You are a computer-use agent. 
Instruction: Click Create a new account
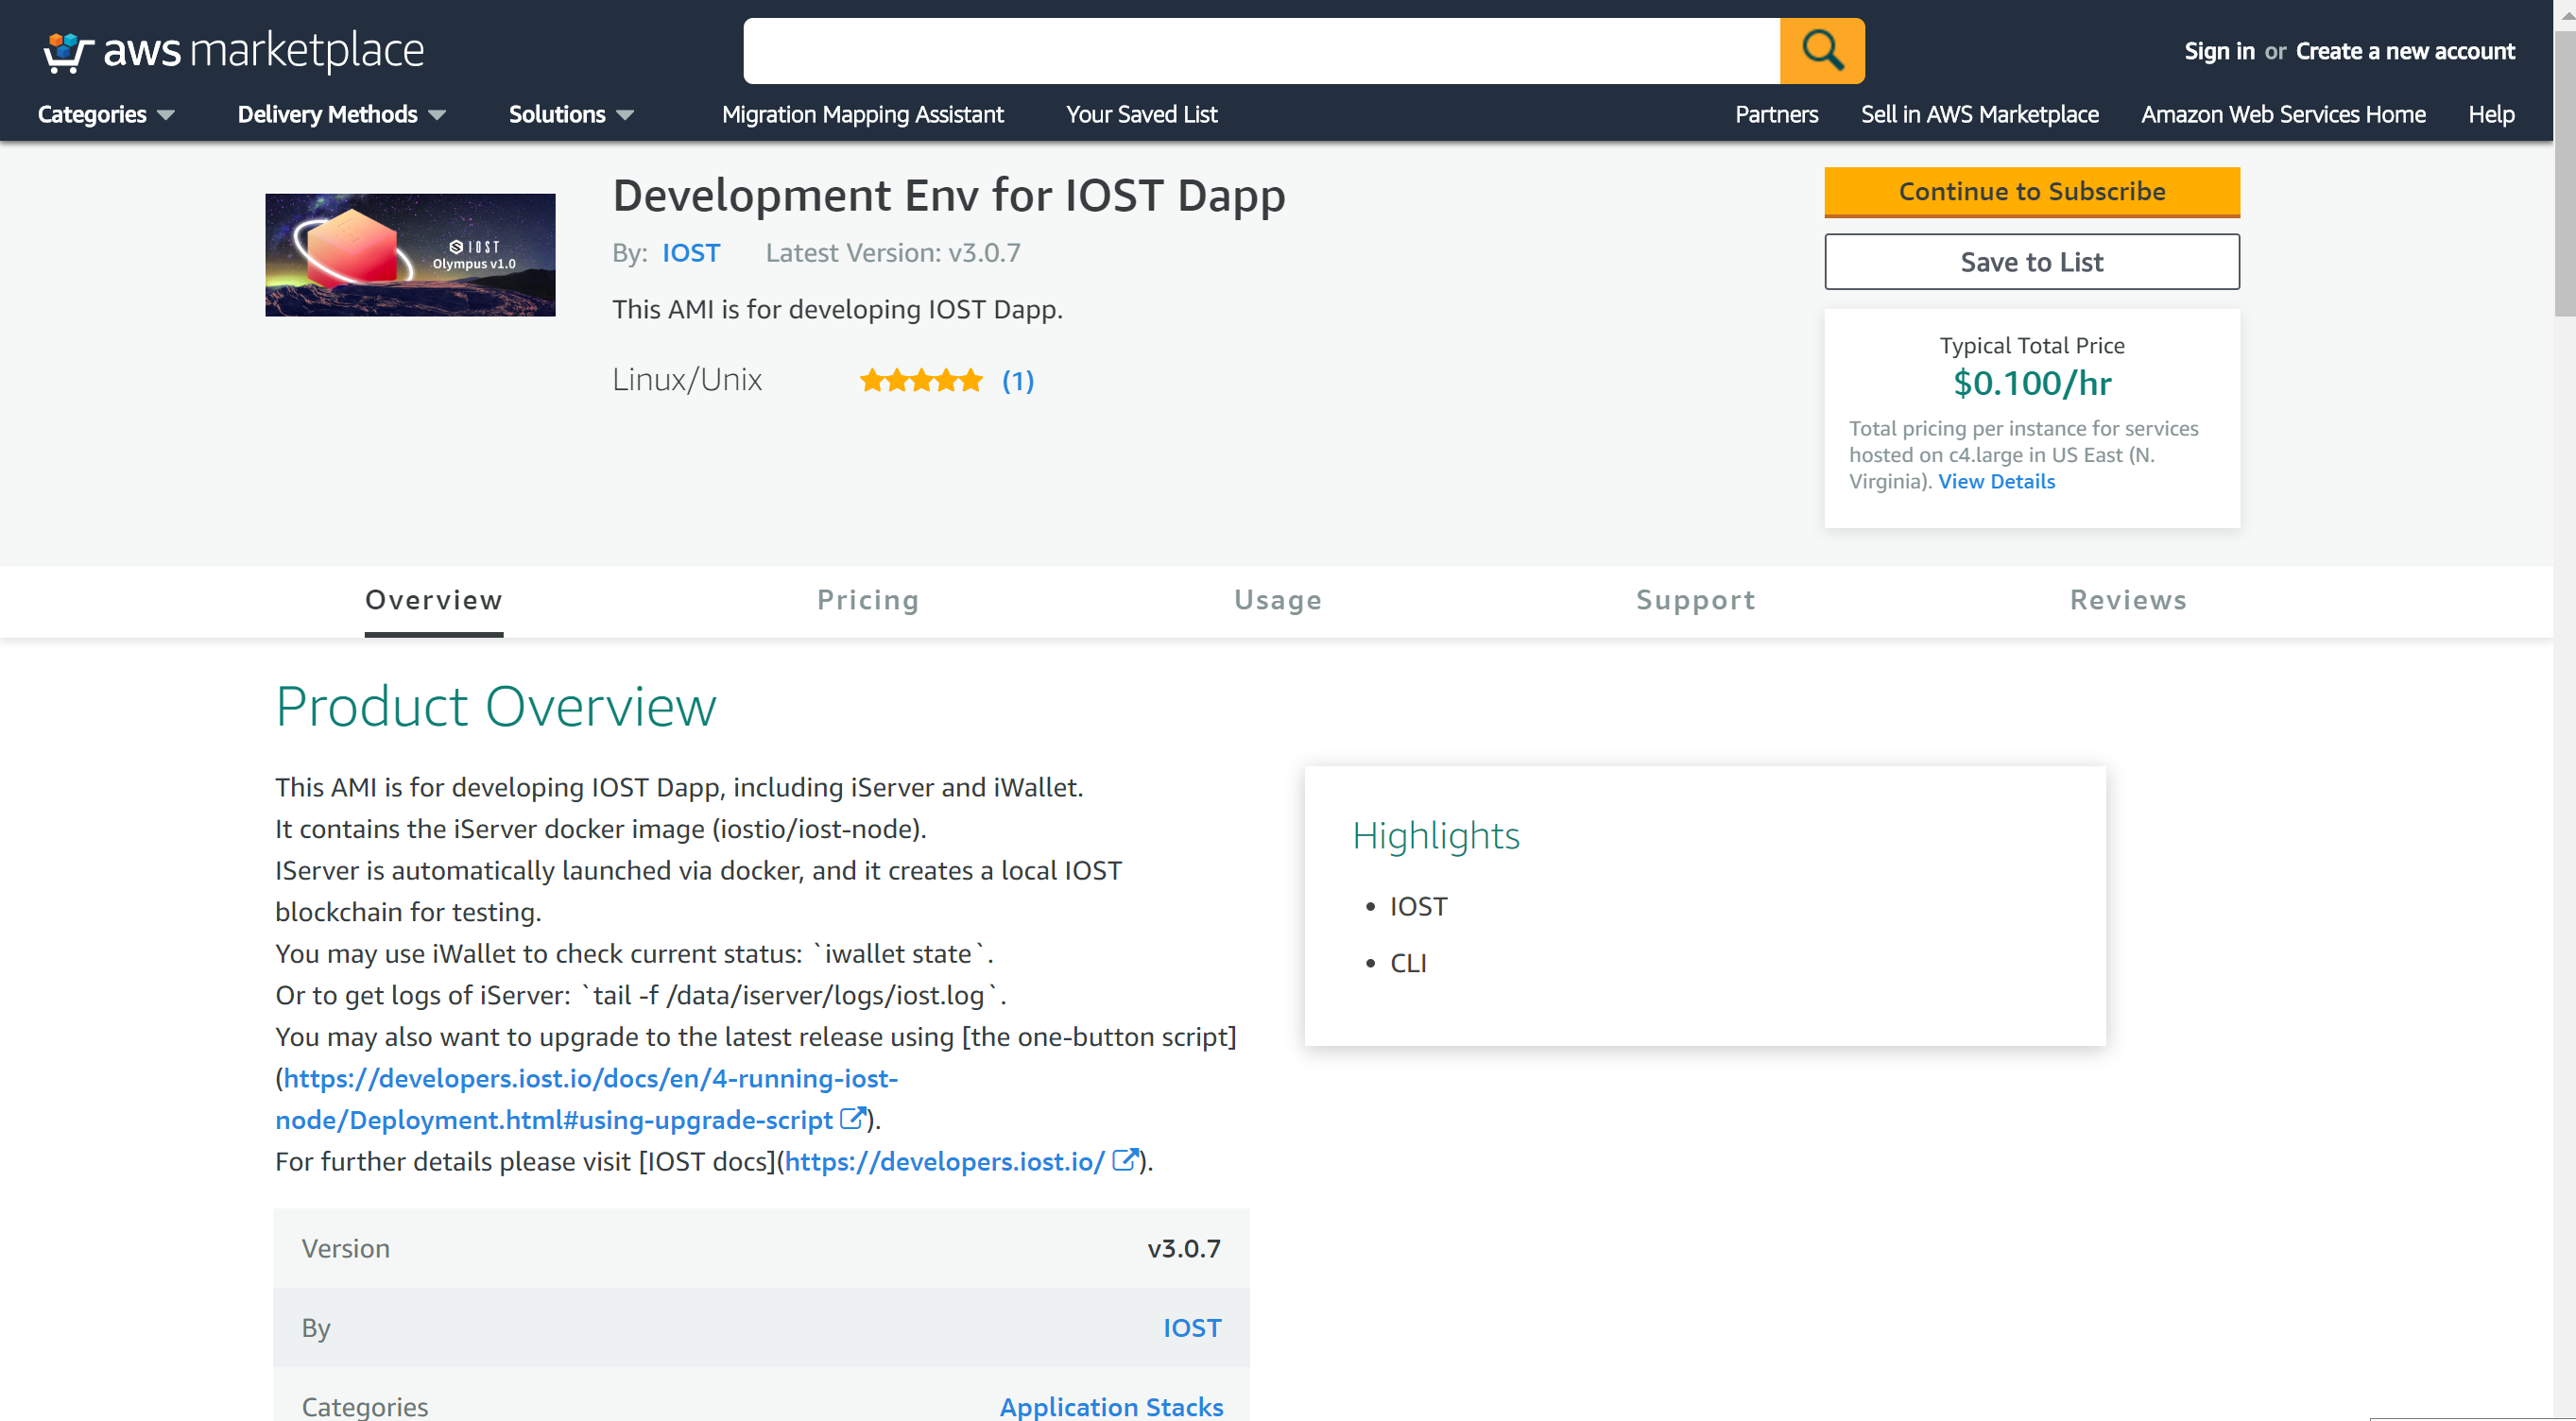pos(2405,51)
